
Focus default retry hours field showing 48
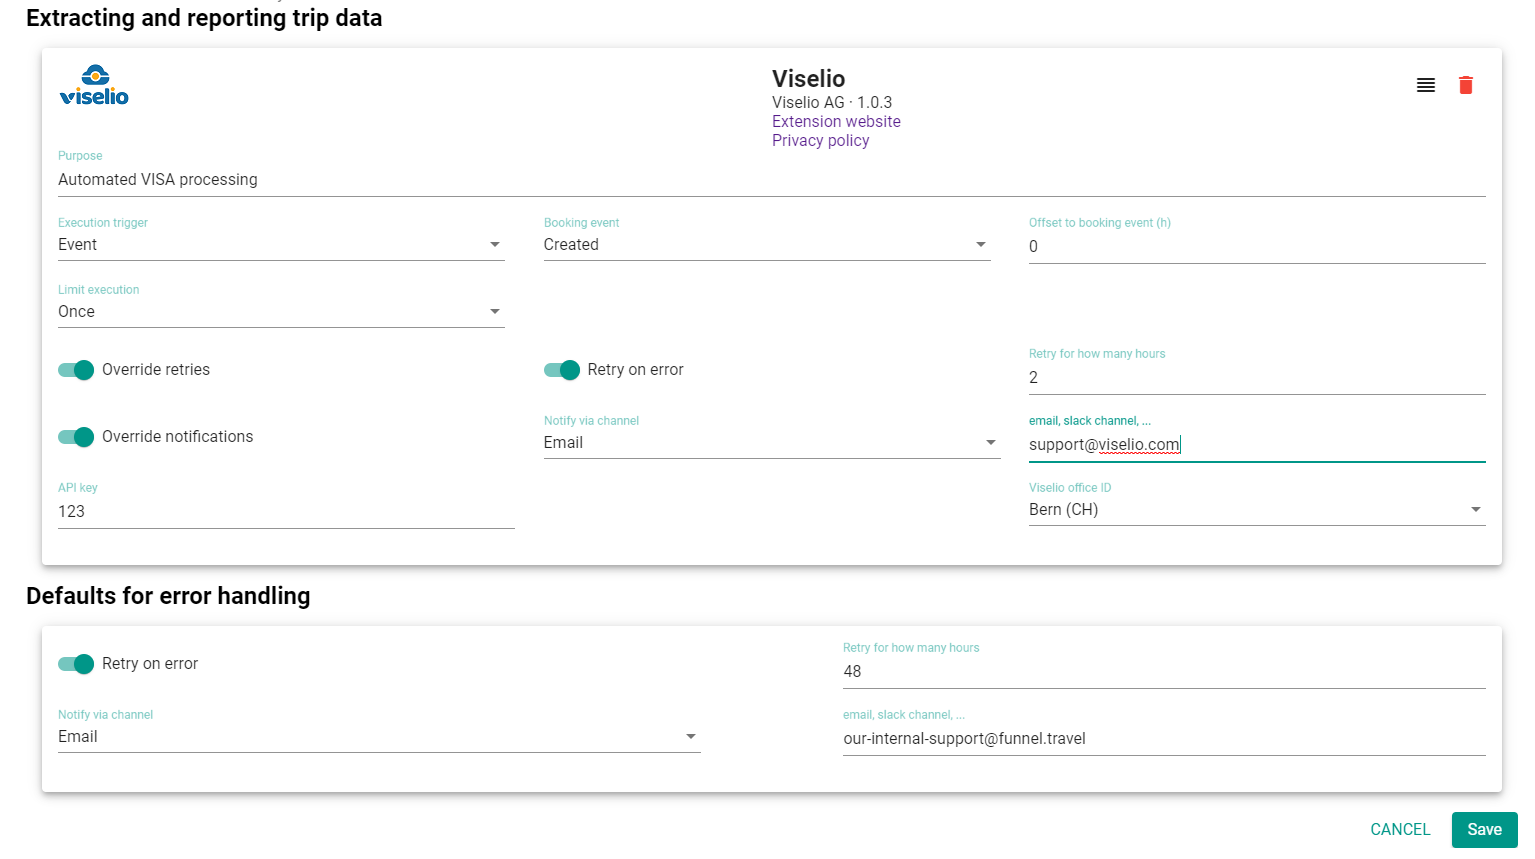(x=1164, y=672)
